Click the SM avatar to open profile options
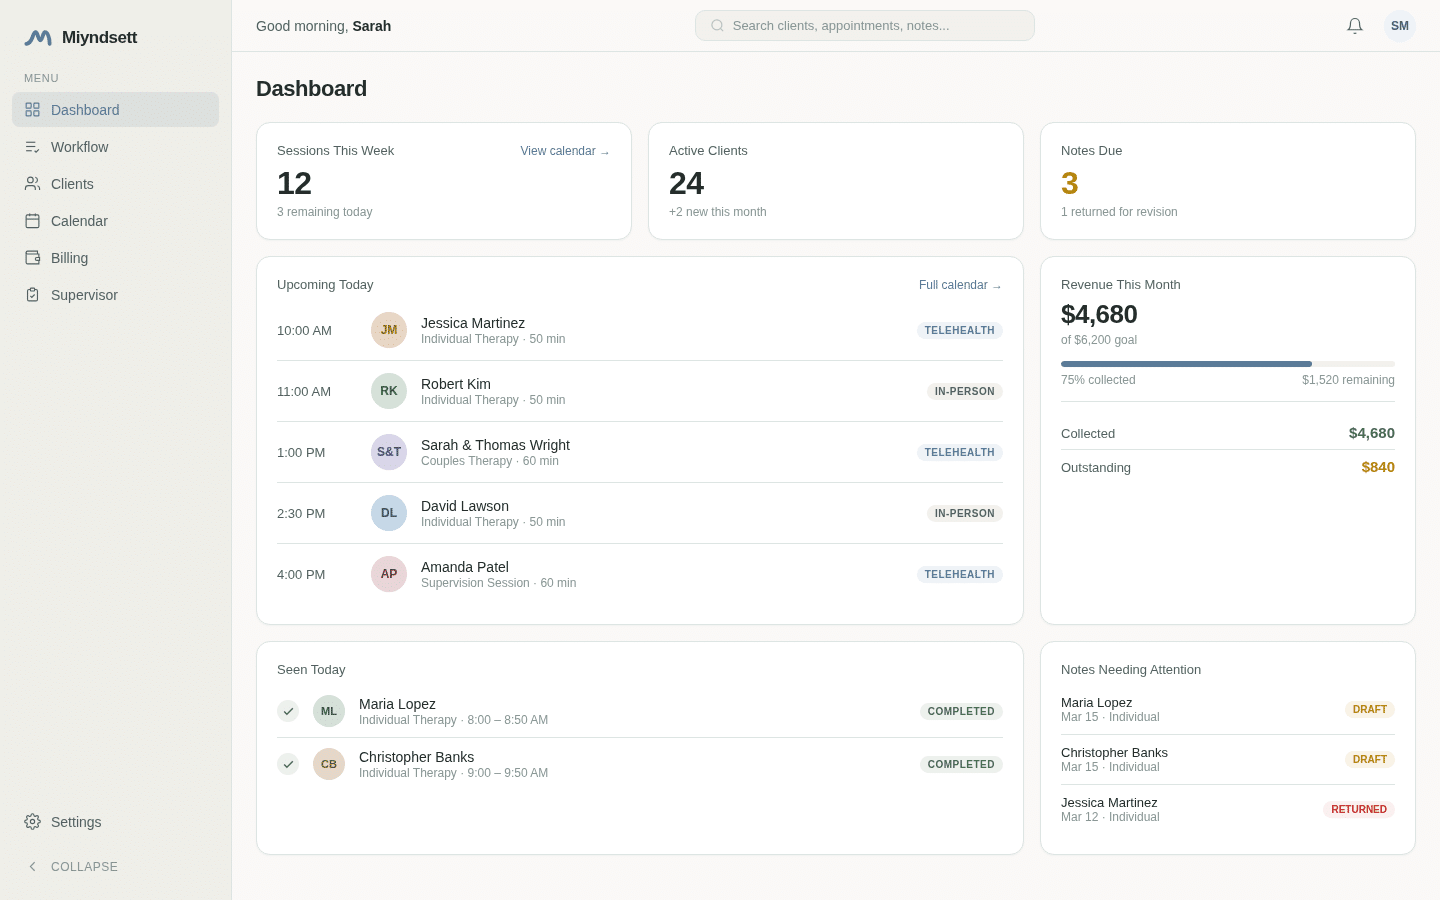Screen dimensions: 1440x900 click(x=1400, y=25)
